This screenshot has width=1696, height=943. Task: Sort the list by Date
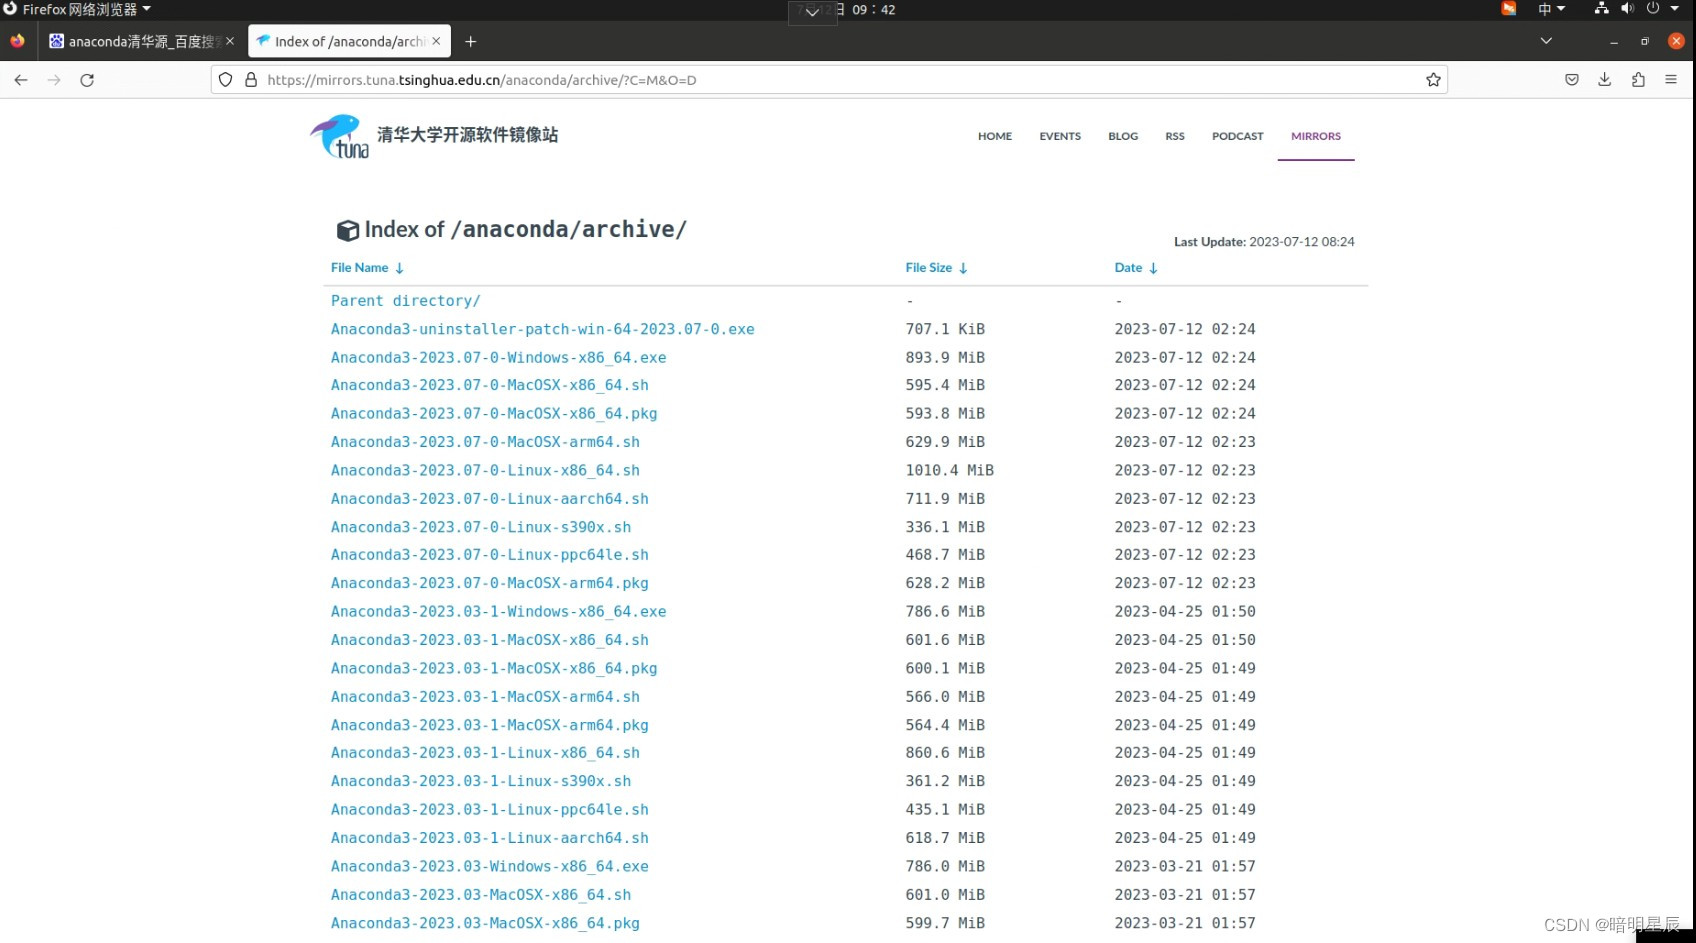[x=1136, y=268]
